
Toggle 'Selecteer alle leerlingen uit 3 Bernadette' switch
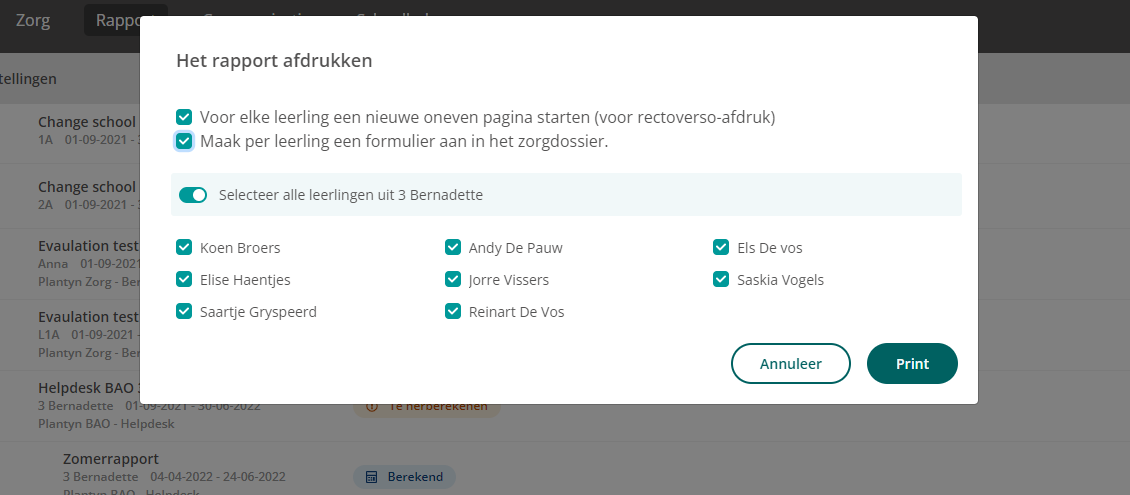pos(193,195)
